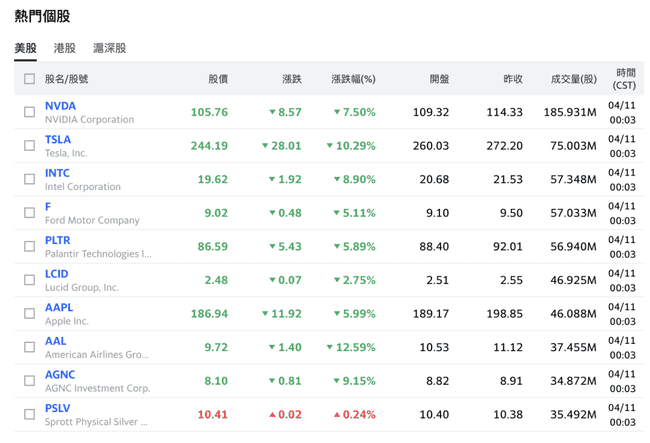Open the NVDA stock link
The height and width of the screenshot is (443, 650).
[x=61, y=106]
